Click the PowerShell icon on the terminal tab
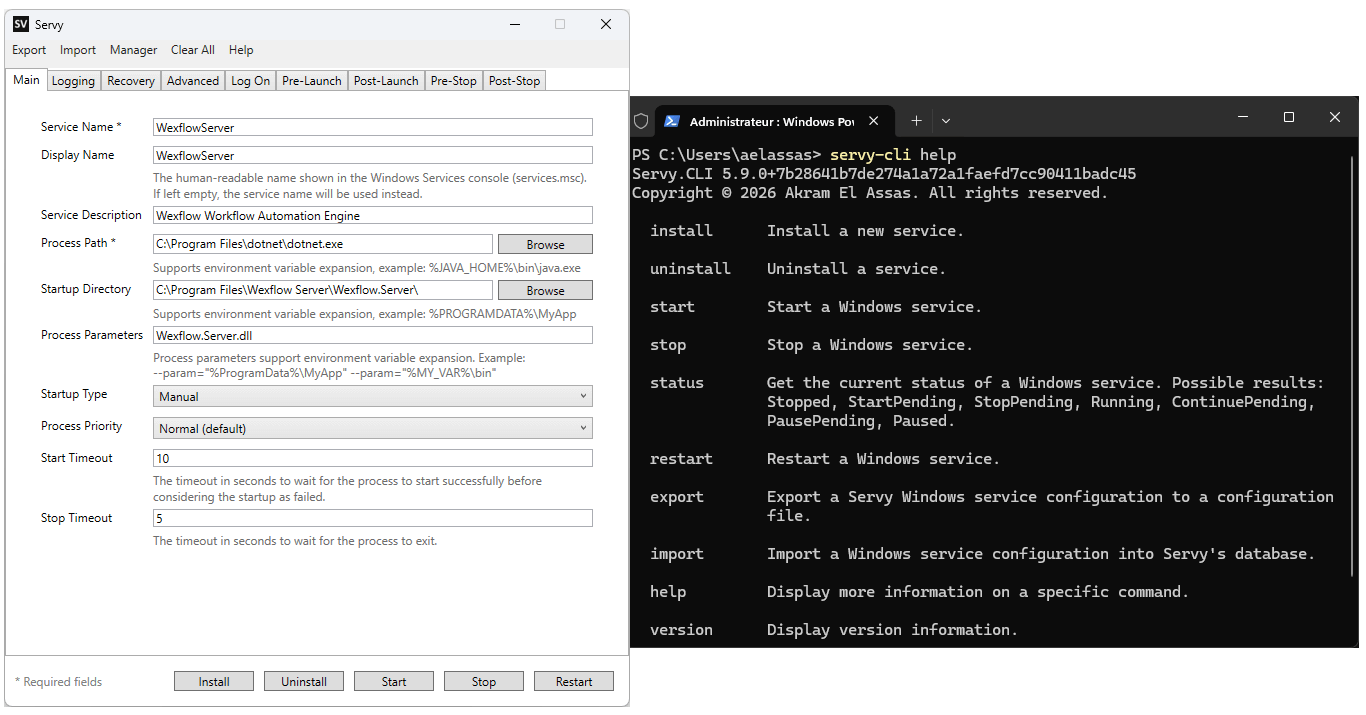1366x715 pixels. [671, 120]
